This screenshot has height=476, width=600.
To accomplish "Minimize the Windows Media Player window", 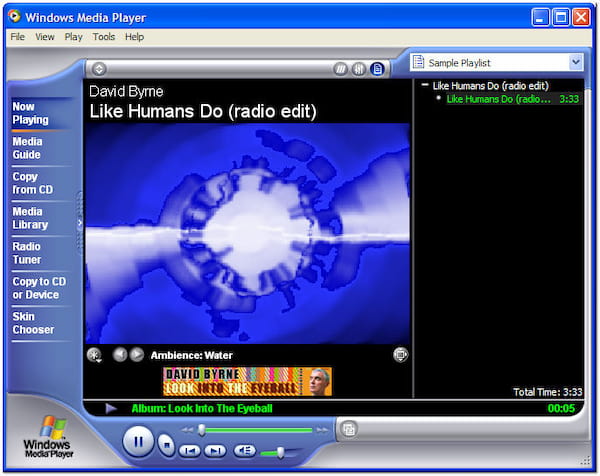I will point(540,18).
